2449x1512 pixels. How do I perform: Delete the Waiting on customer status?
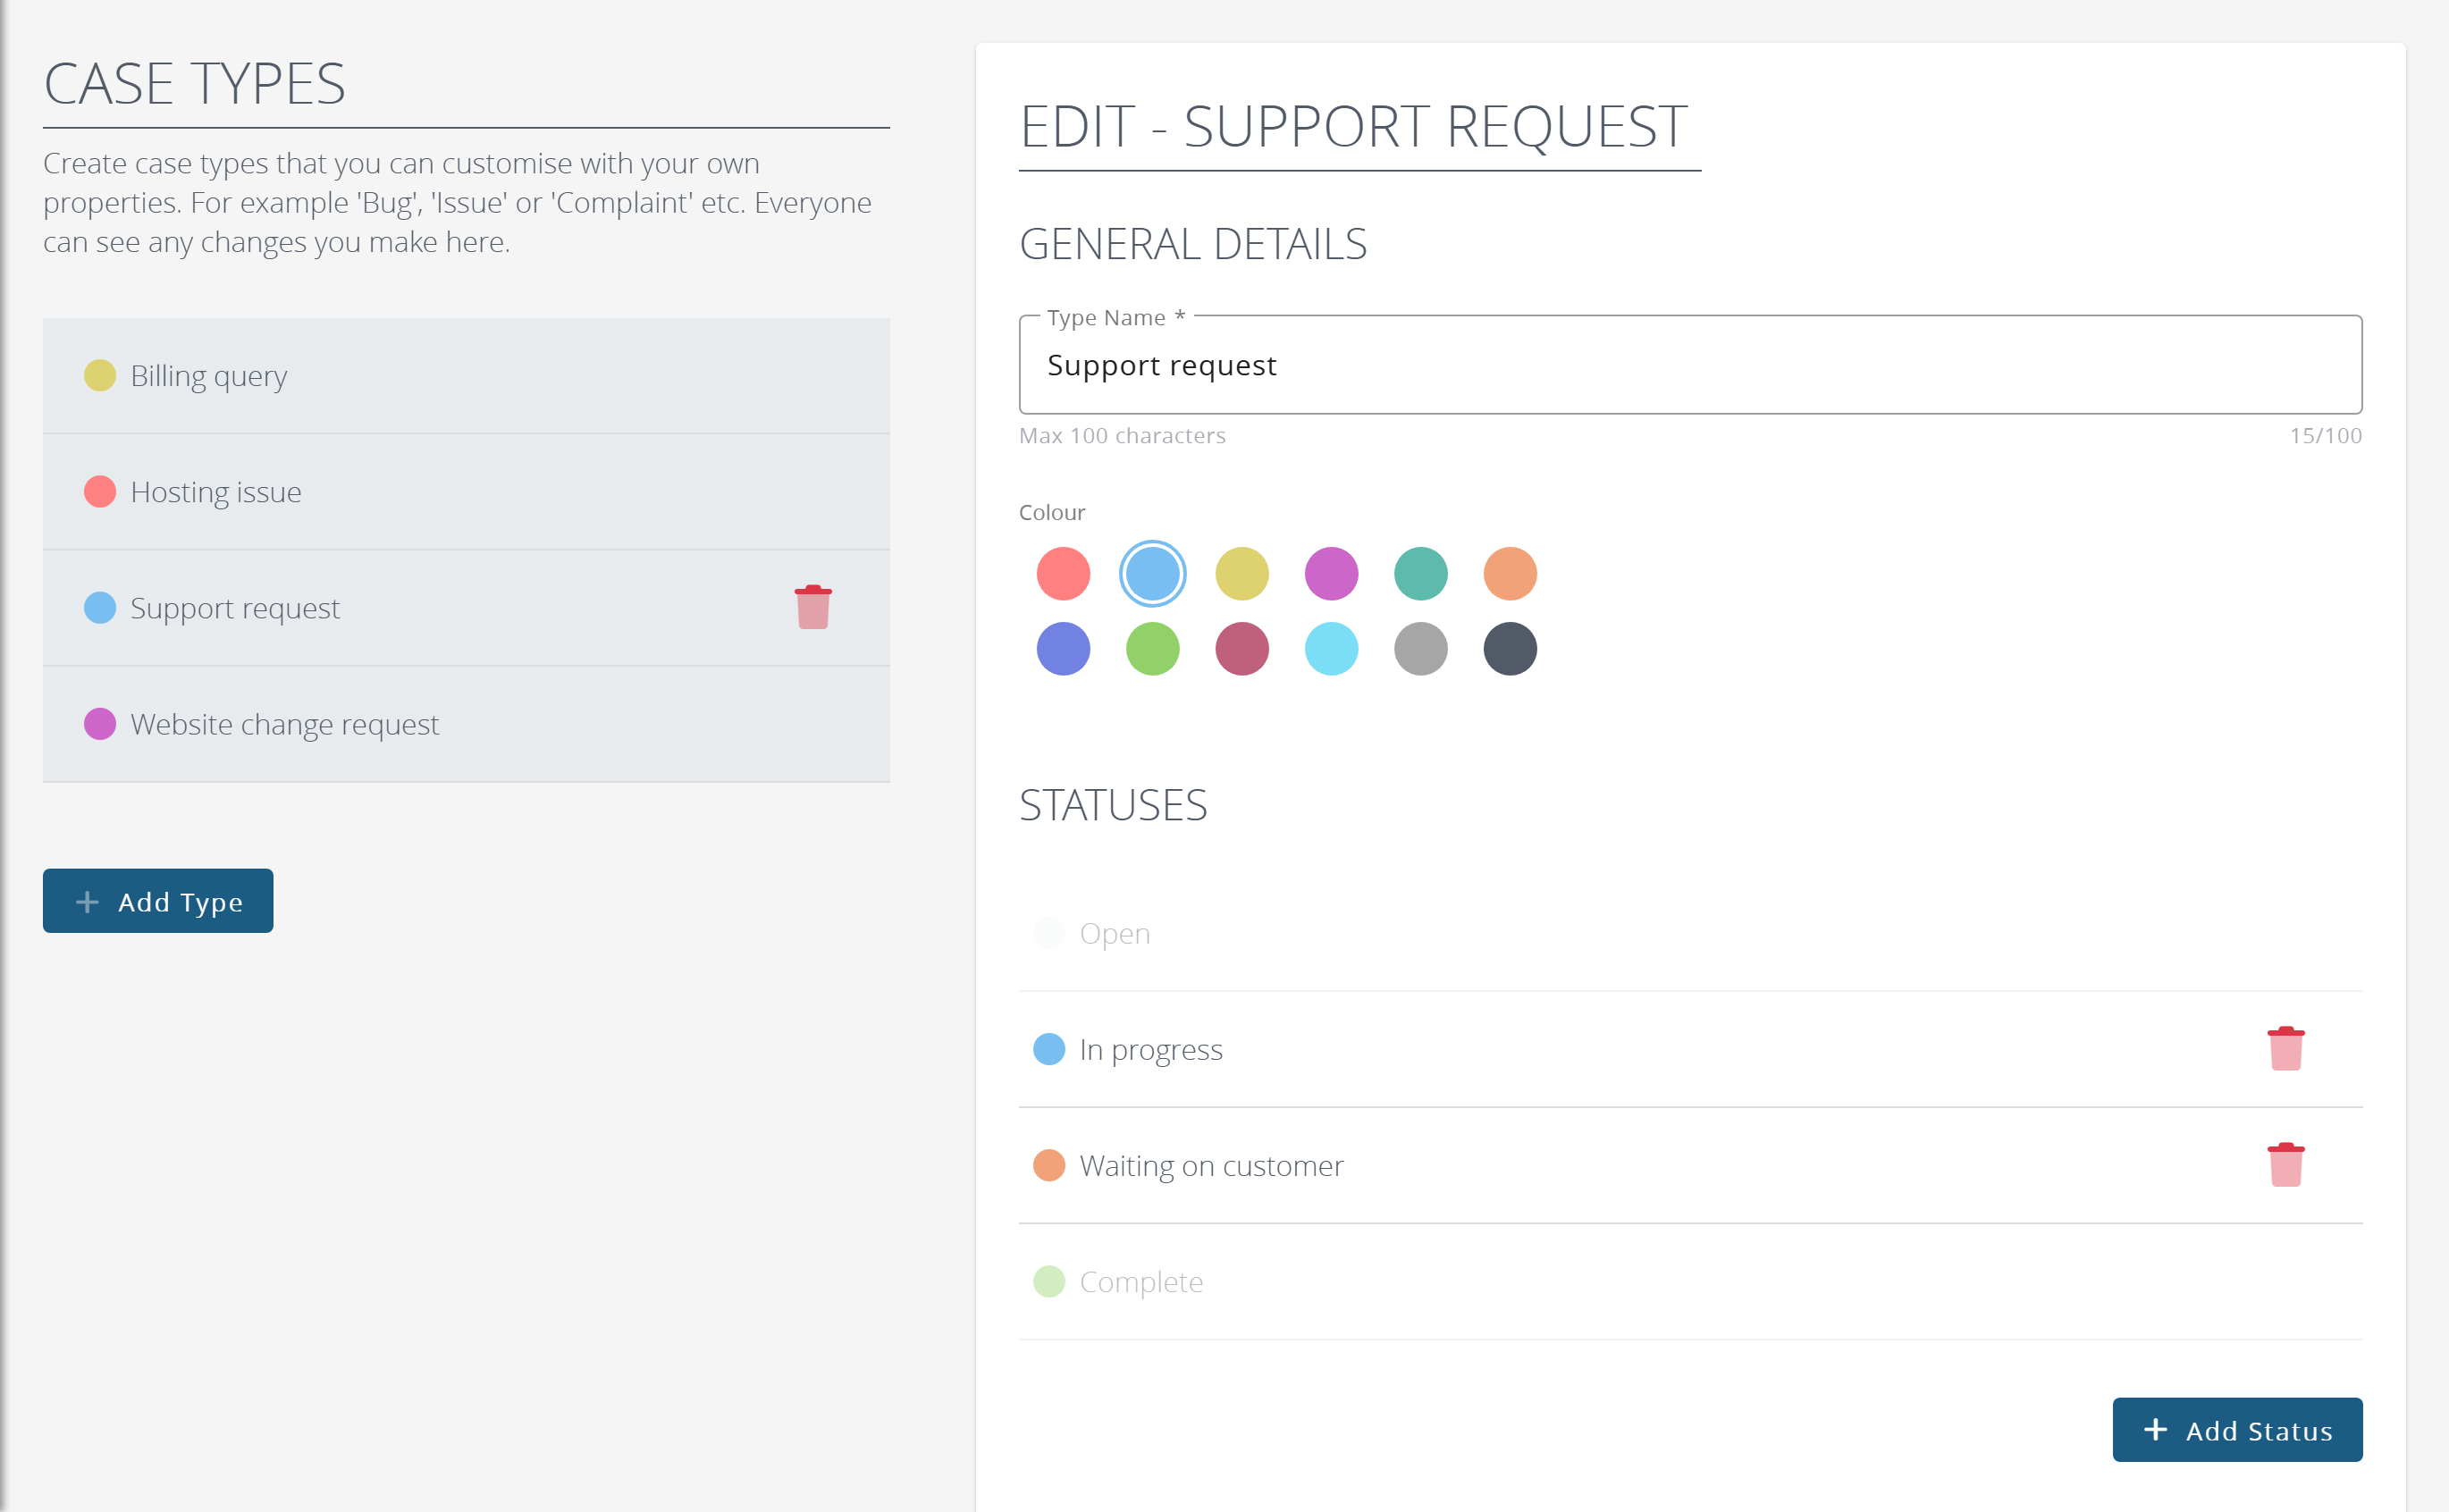[2286, 1165]
